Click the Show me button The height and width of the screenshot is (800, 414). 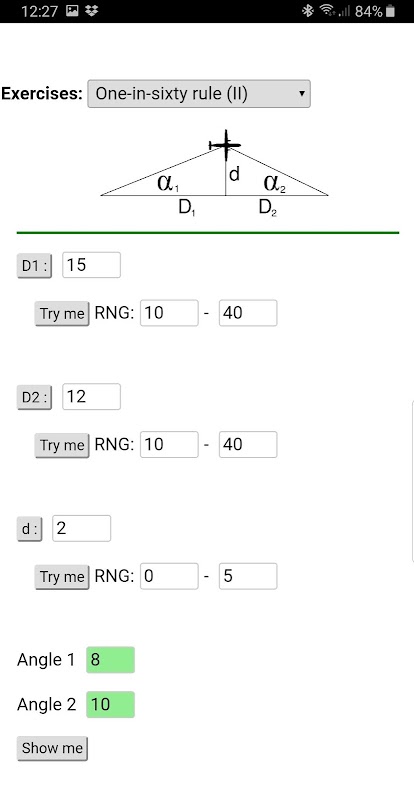pos(52,748)
